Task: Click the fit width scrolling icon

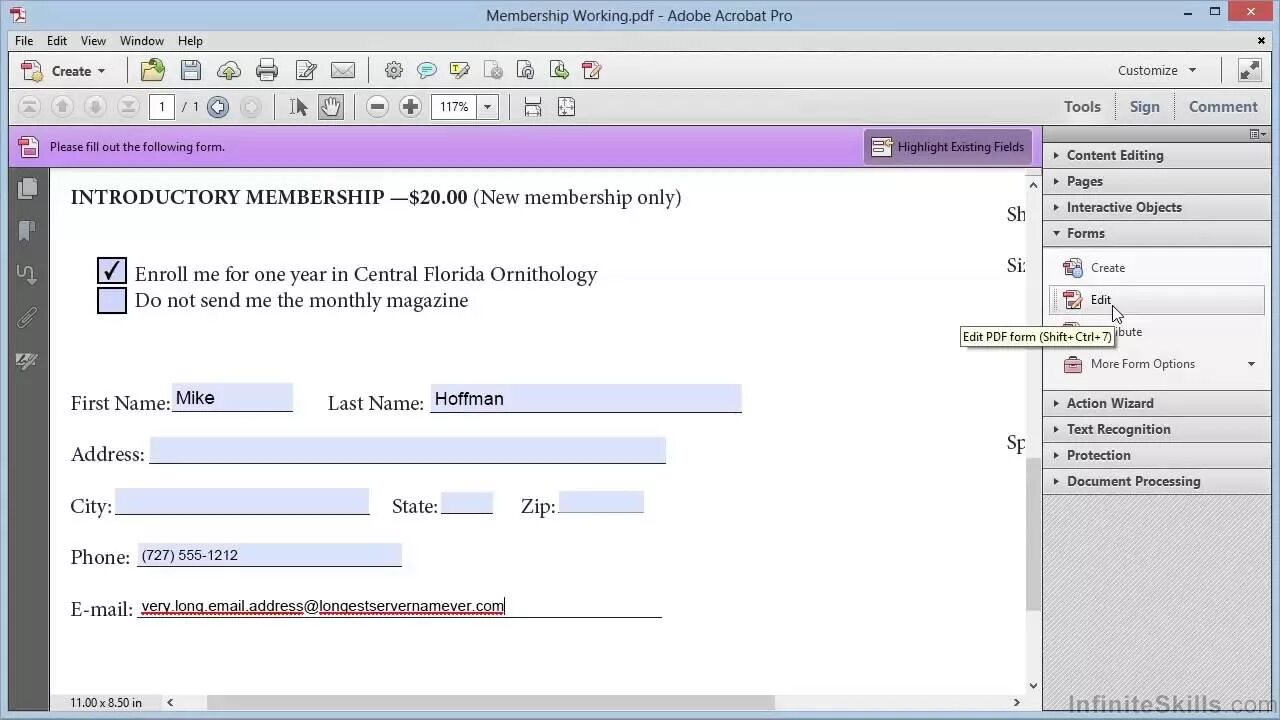Action: 533,107
